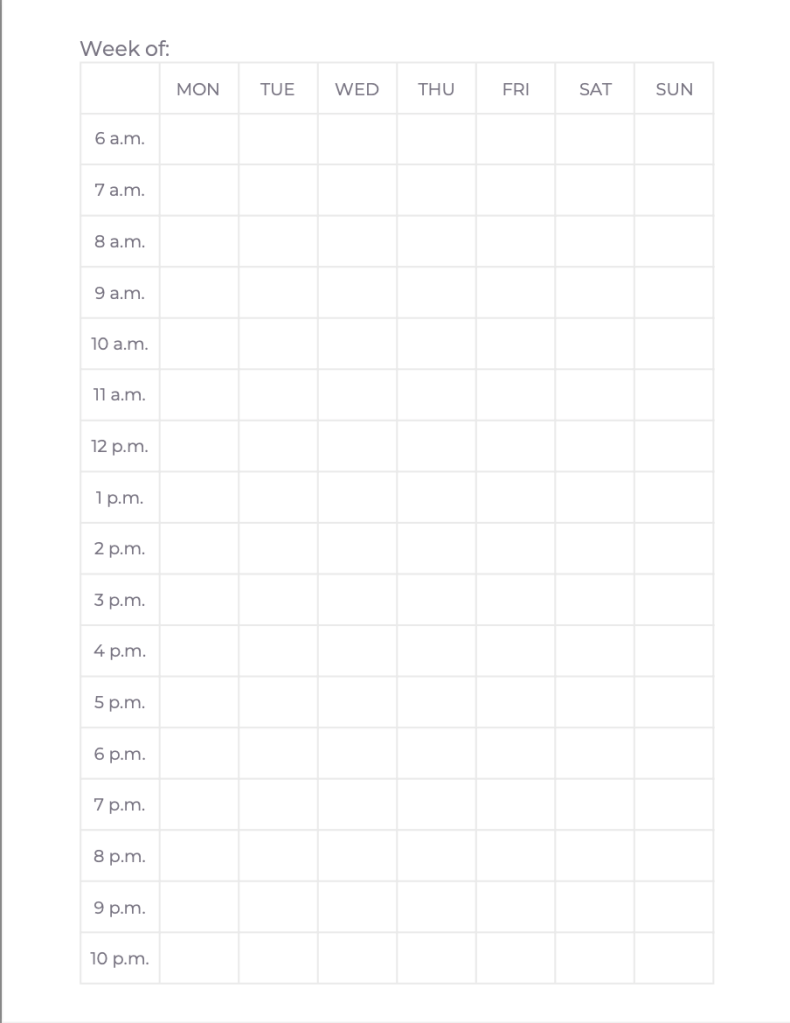790x1023 pixels.
Task: Select the SUN column header
Action: pos(674,89)
